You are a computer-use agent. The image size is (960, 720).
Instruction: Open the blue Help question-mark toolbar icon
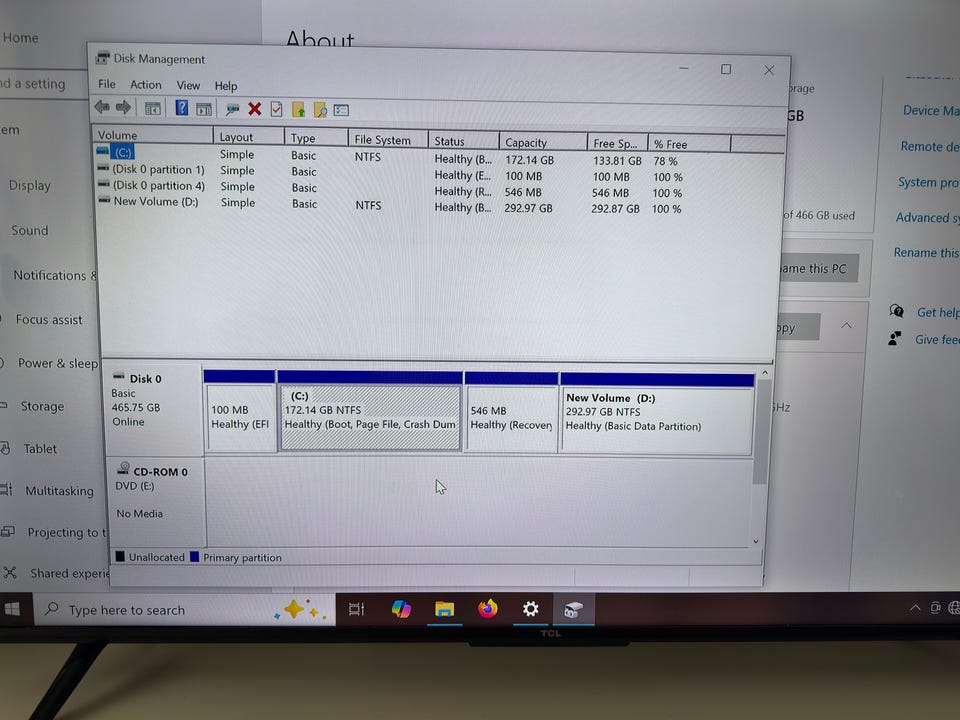[181, 108]
